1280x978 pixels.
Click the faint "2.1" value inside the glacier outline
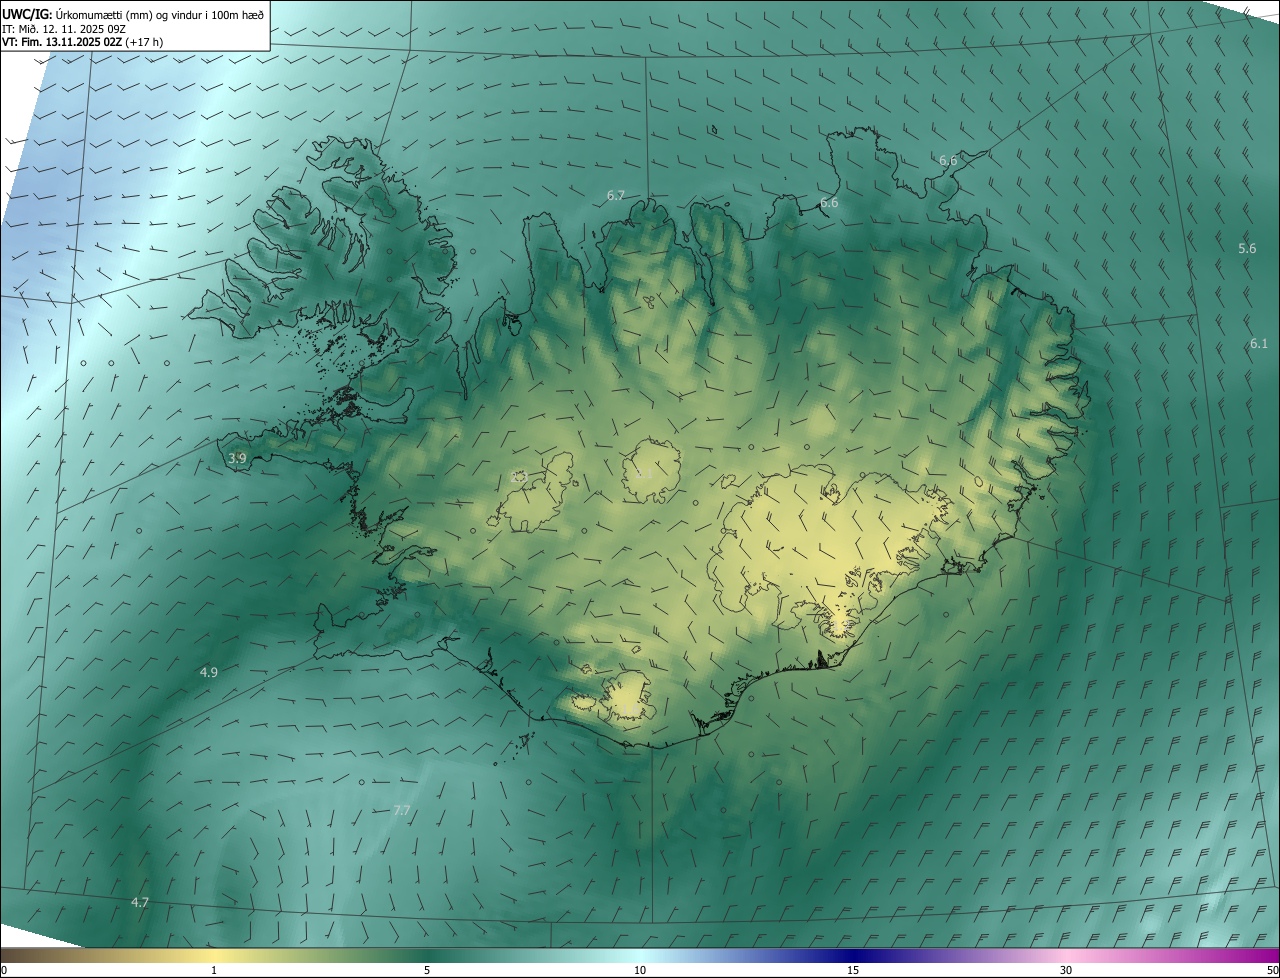[644, 474]
